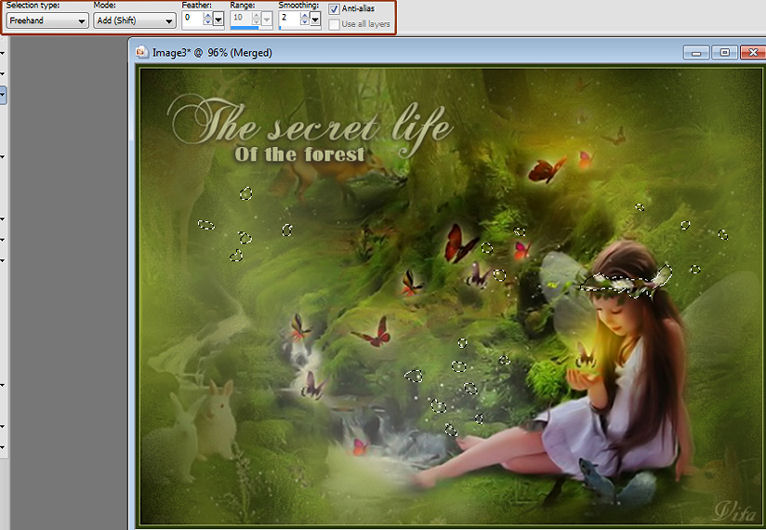Screen dimensions: 766x530
Task: Click the "Selection type:" label
Action: [32, 5]
